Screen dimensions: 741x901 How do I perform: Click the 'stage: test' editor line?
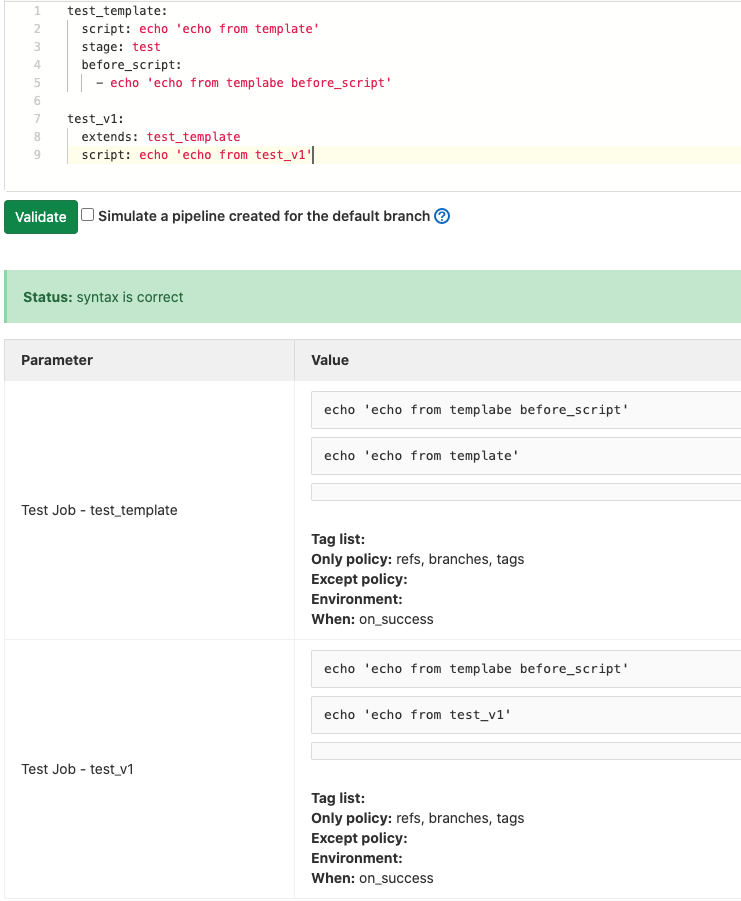pyautogui.click(x=121, y=47)
